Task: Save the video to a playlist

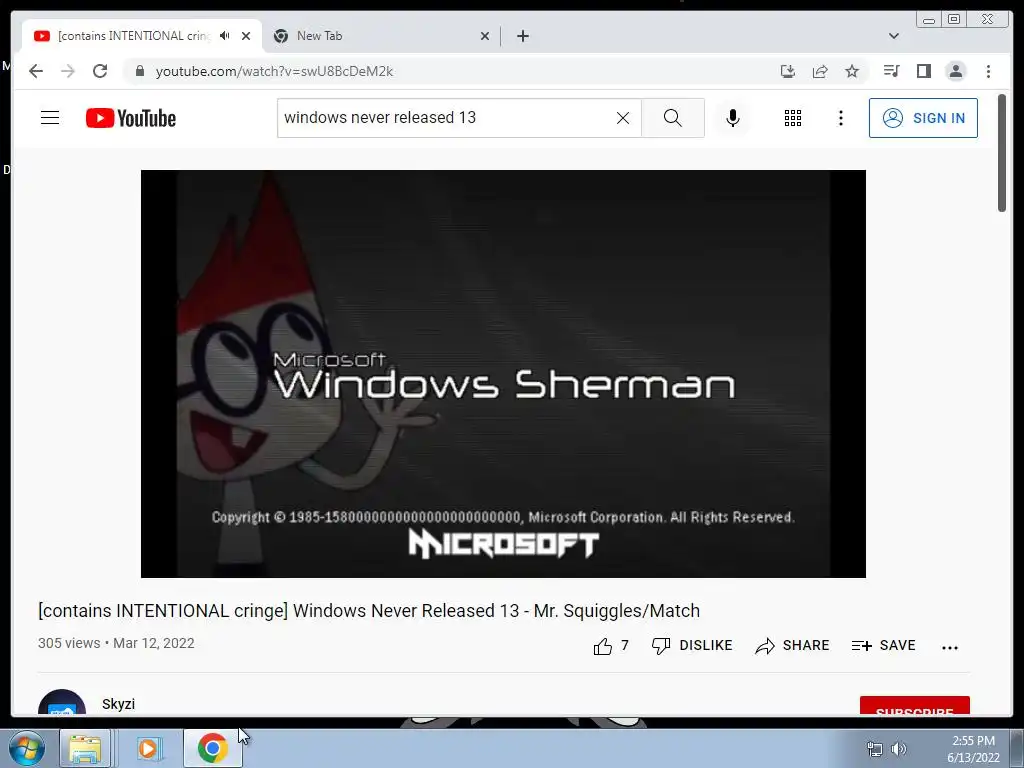Action: point(884,646)
